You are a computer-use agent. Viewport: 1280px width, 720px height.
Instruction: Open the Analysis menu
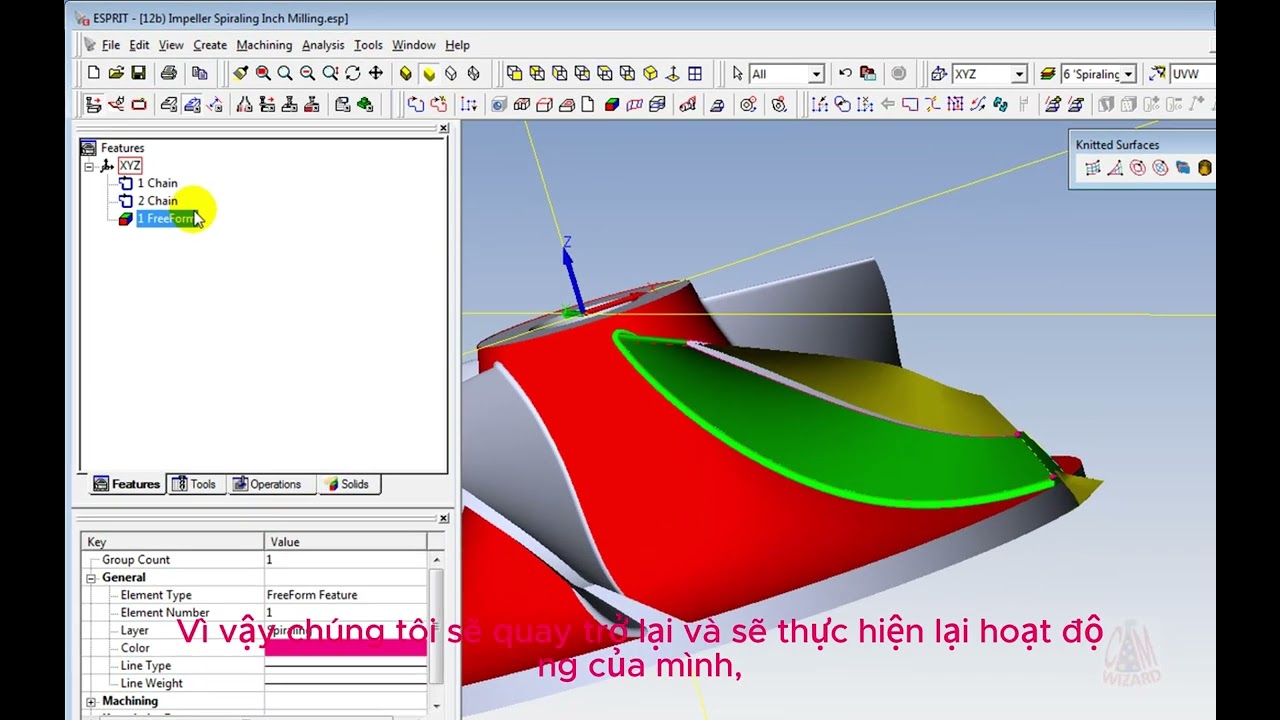pyautogui.click(x=323, y=45)
